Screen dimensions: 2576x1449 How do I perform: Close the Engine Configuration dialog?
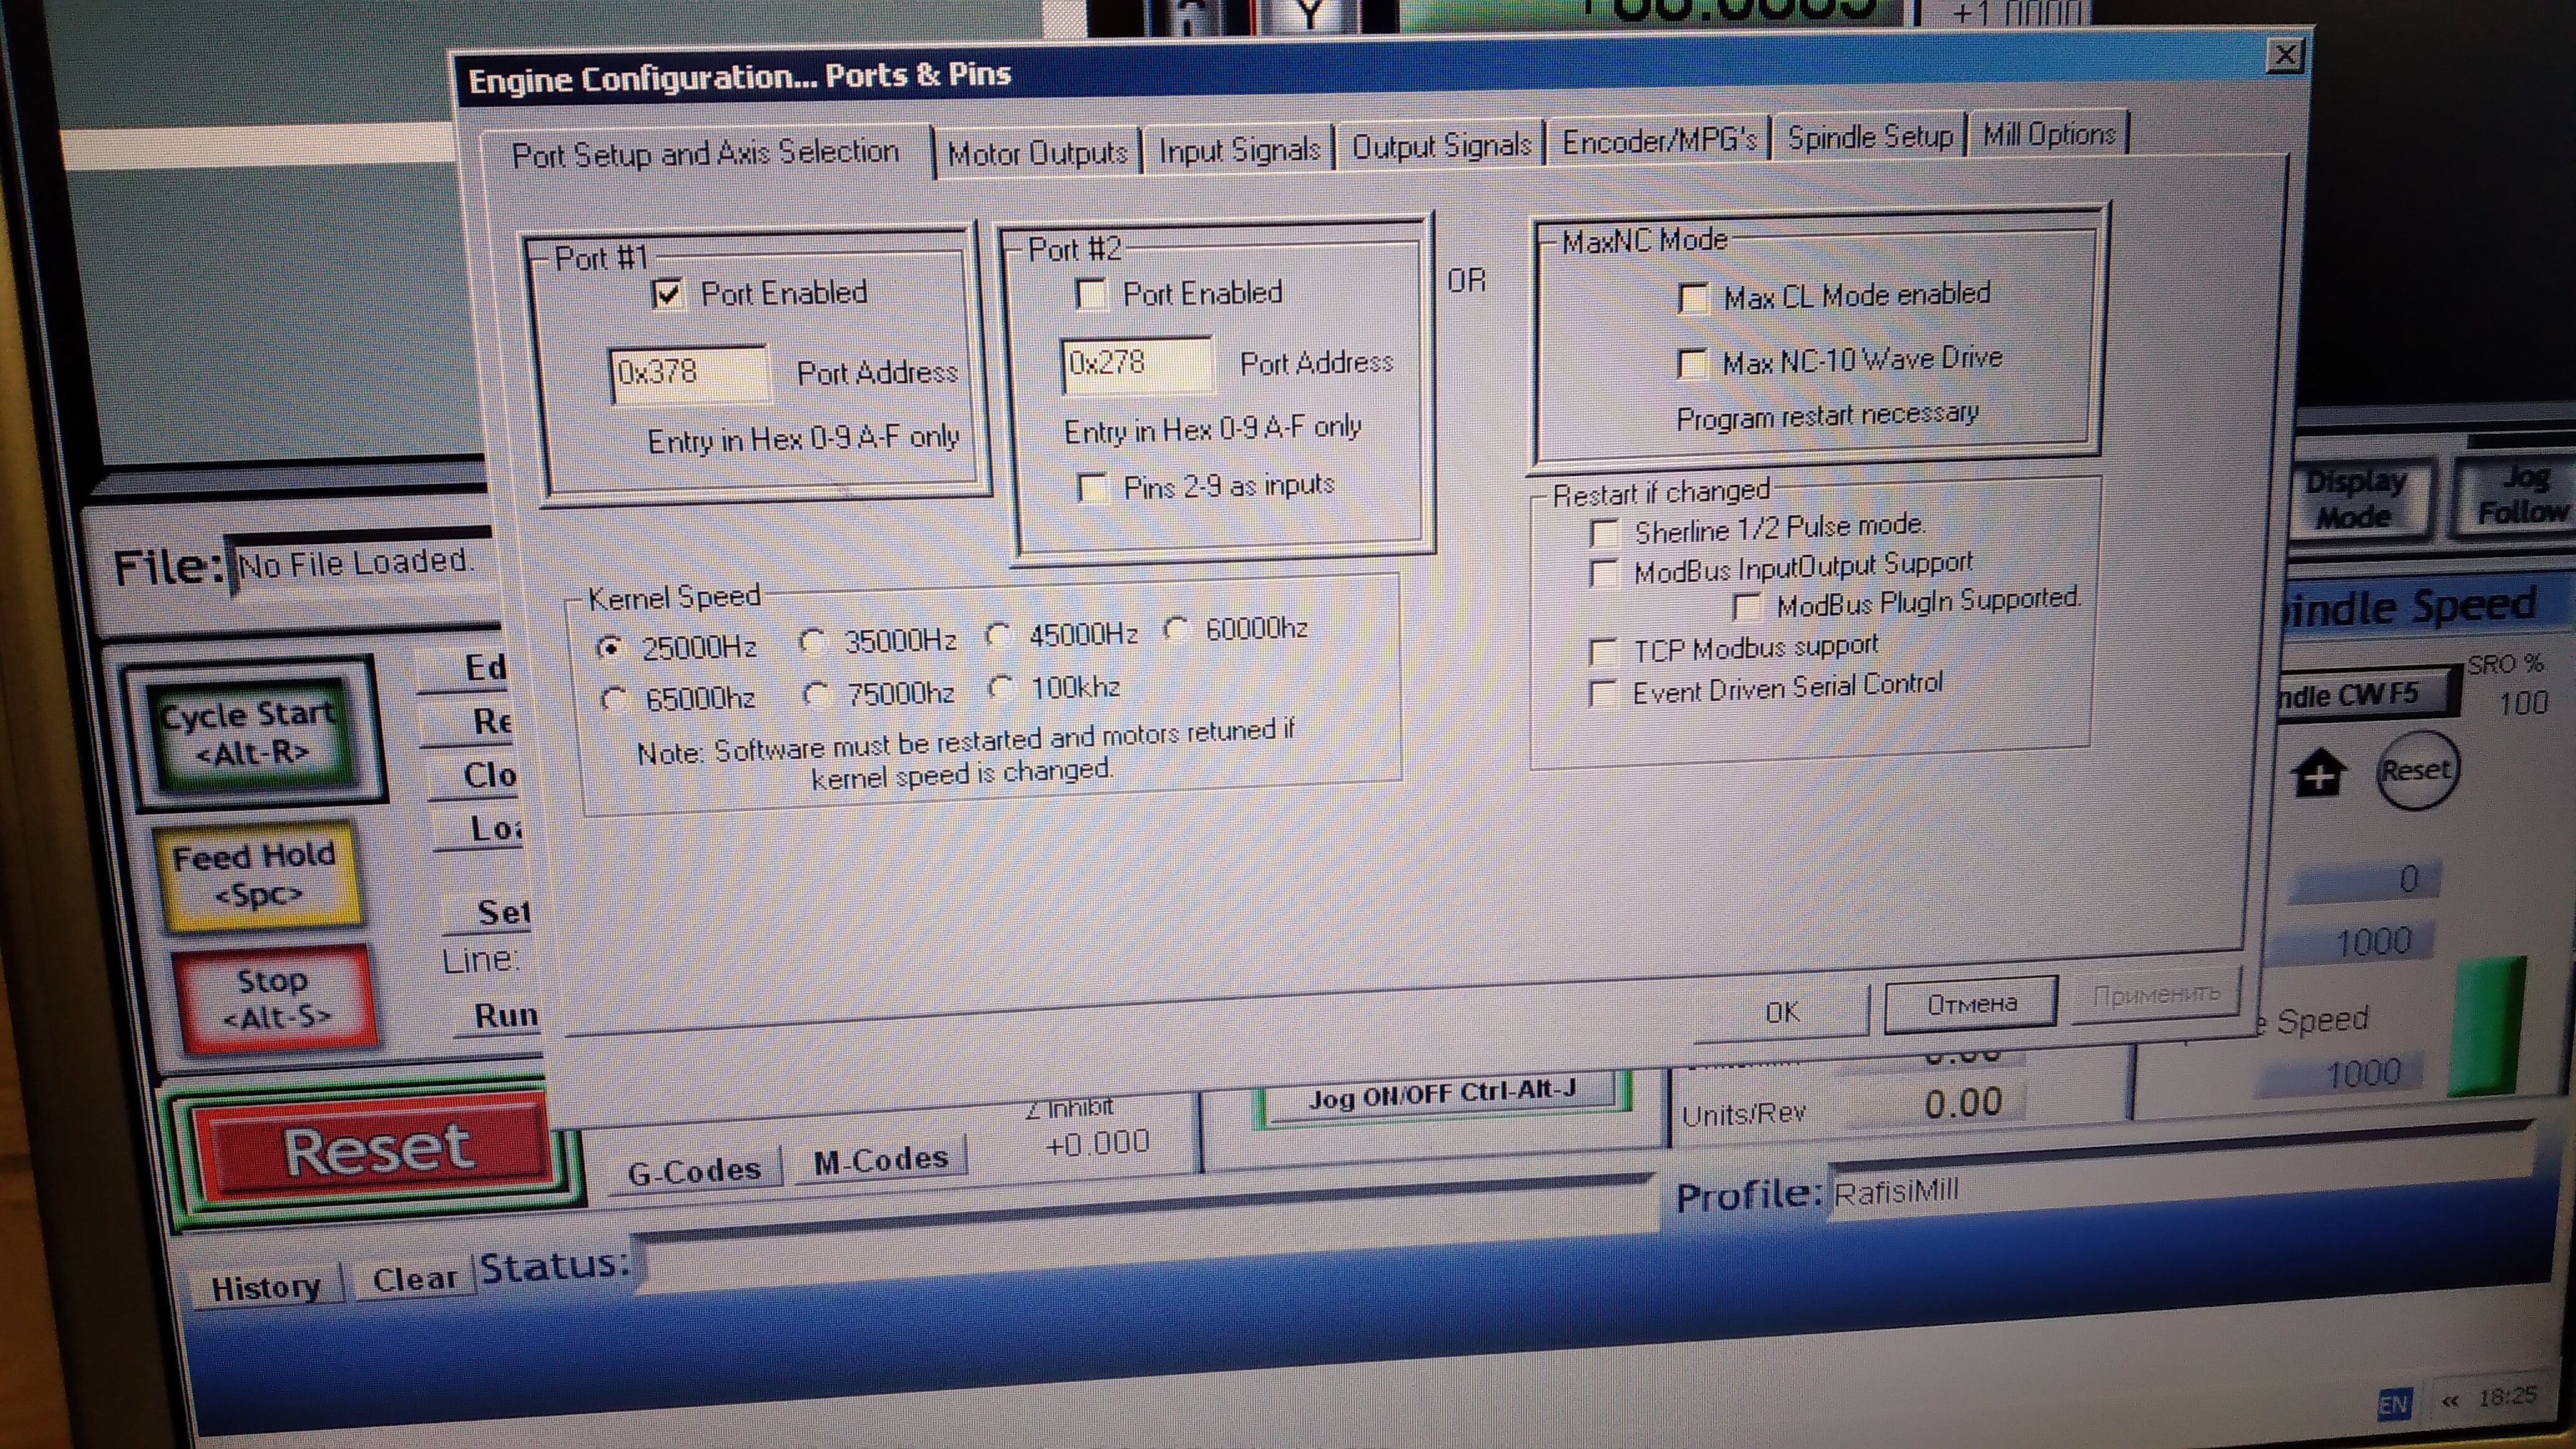click(2285, 55)
